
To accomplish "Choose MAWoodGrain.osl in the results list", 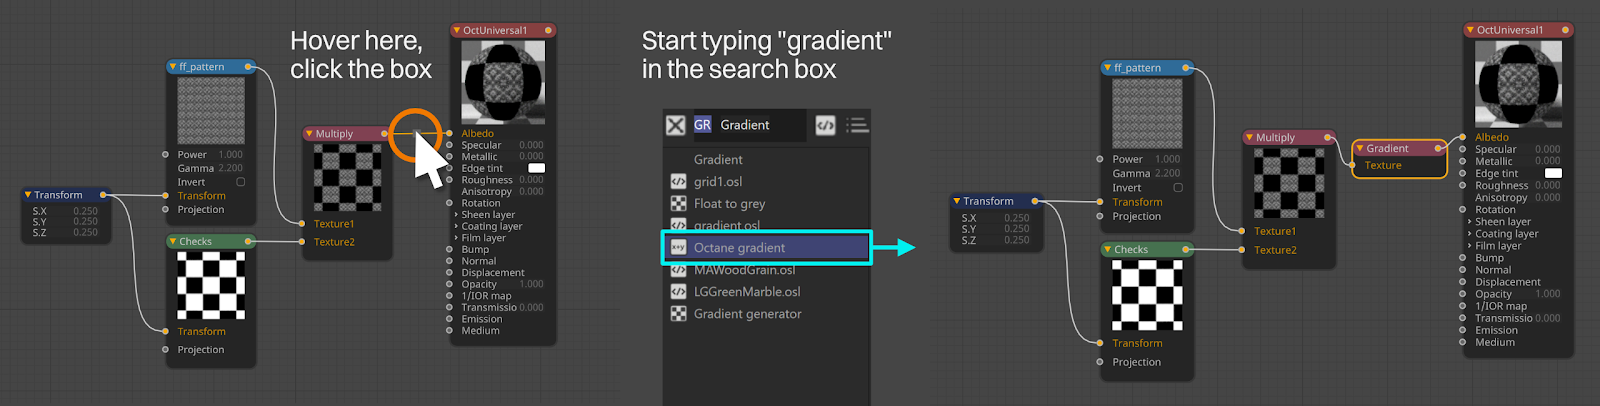I will pos(744,270).
